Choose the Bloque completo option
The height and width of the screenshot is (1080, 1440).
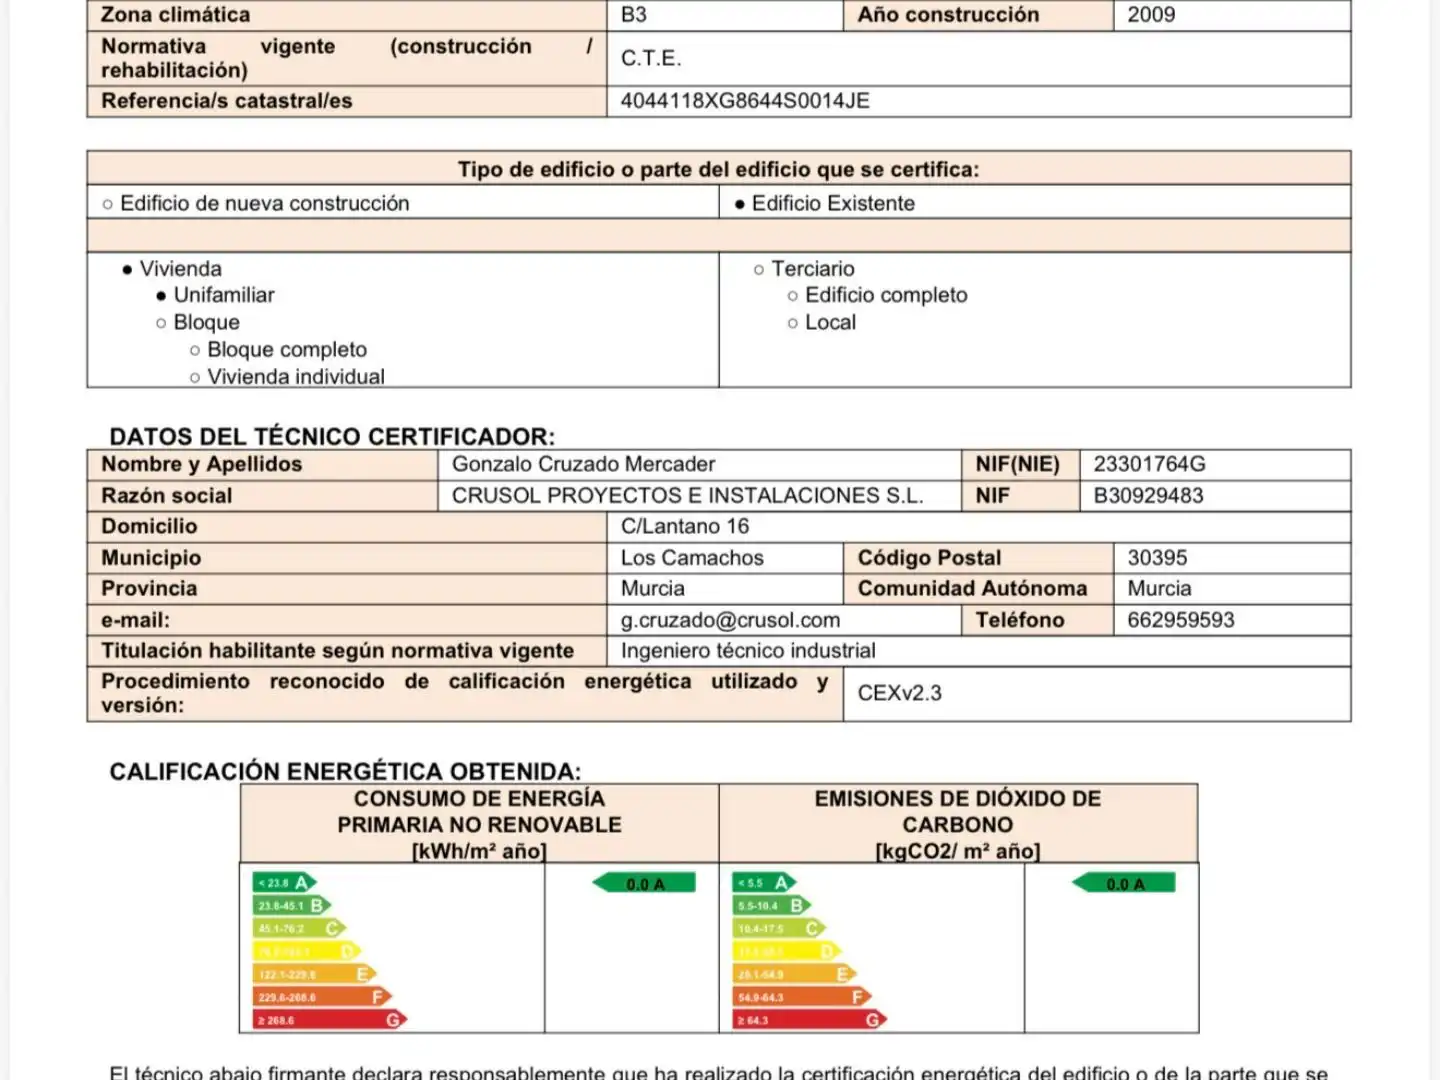pos(278,349)
